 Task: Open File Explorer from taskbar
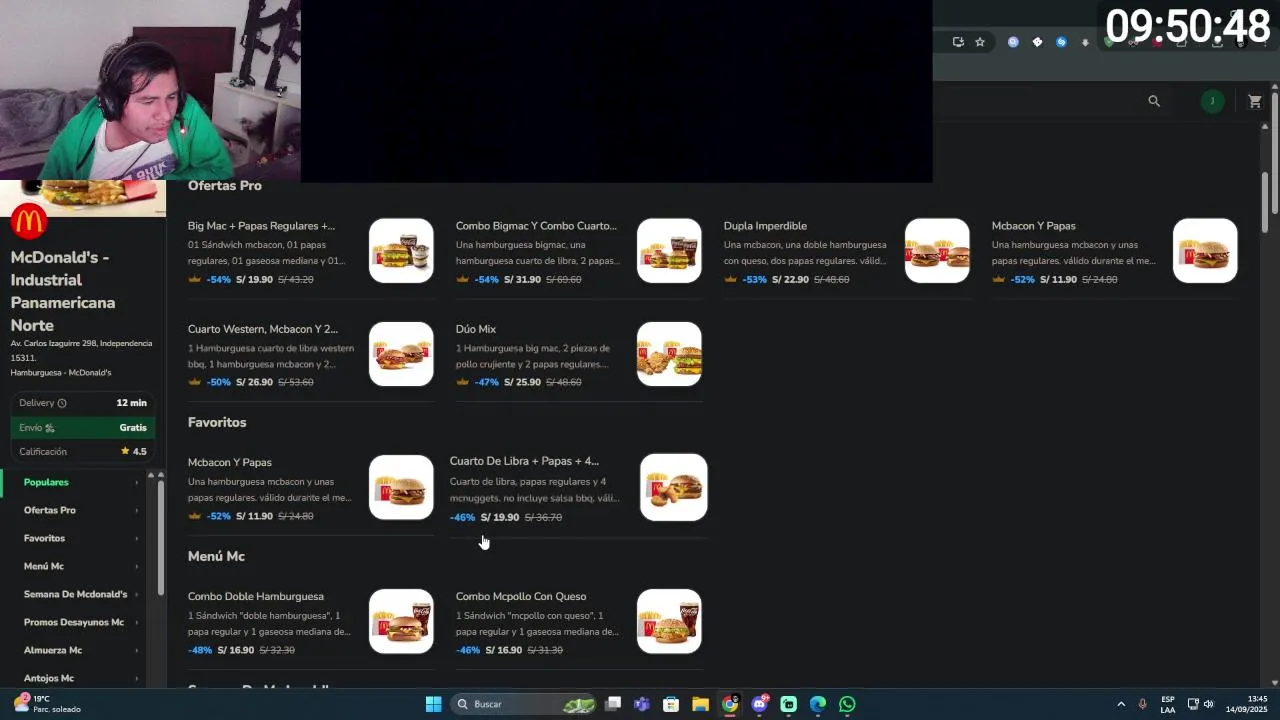(700, 704)
